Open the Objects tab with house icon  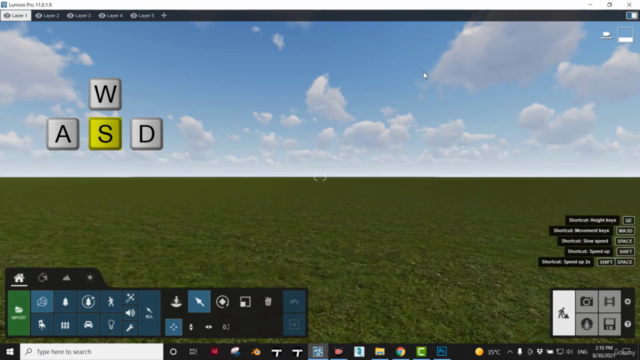[x=19, y=278]
